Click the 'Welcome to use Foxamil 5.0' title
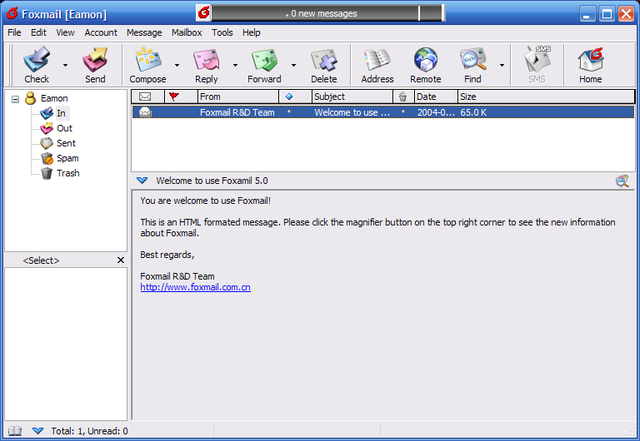The width and height of the screenshot is (640, 441). coord(212,180)
